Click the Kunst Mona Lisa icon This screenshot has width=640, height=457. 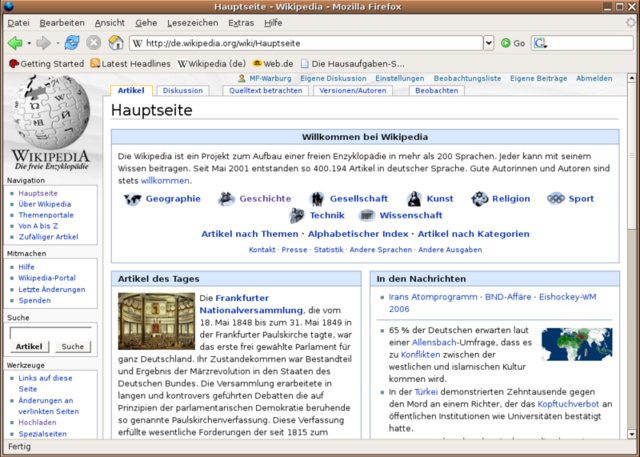point(414,199)
